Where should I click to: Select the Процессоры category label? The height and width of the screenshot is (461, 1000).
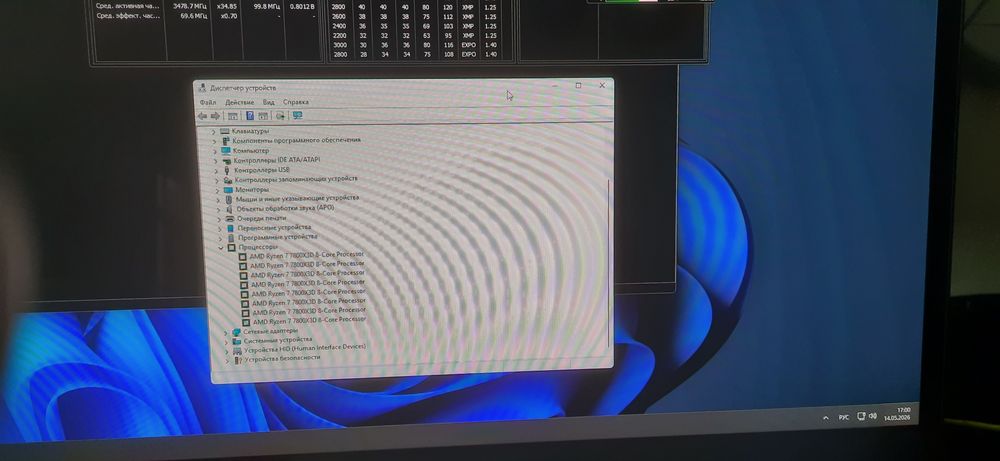[x=258, y=246]
